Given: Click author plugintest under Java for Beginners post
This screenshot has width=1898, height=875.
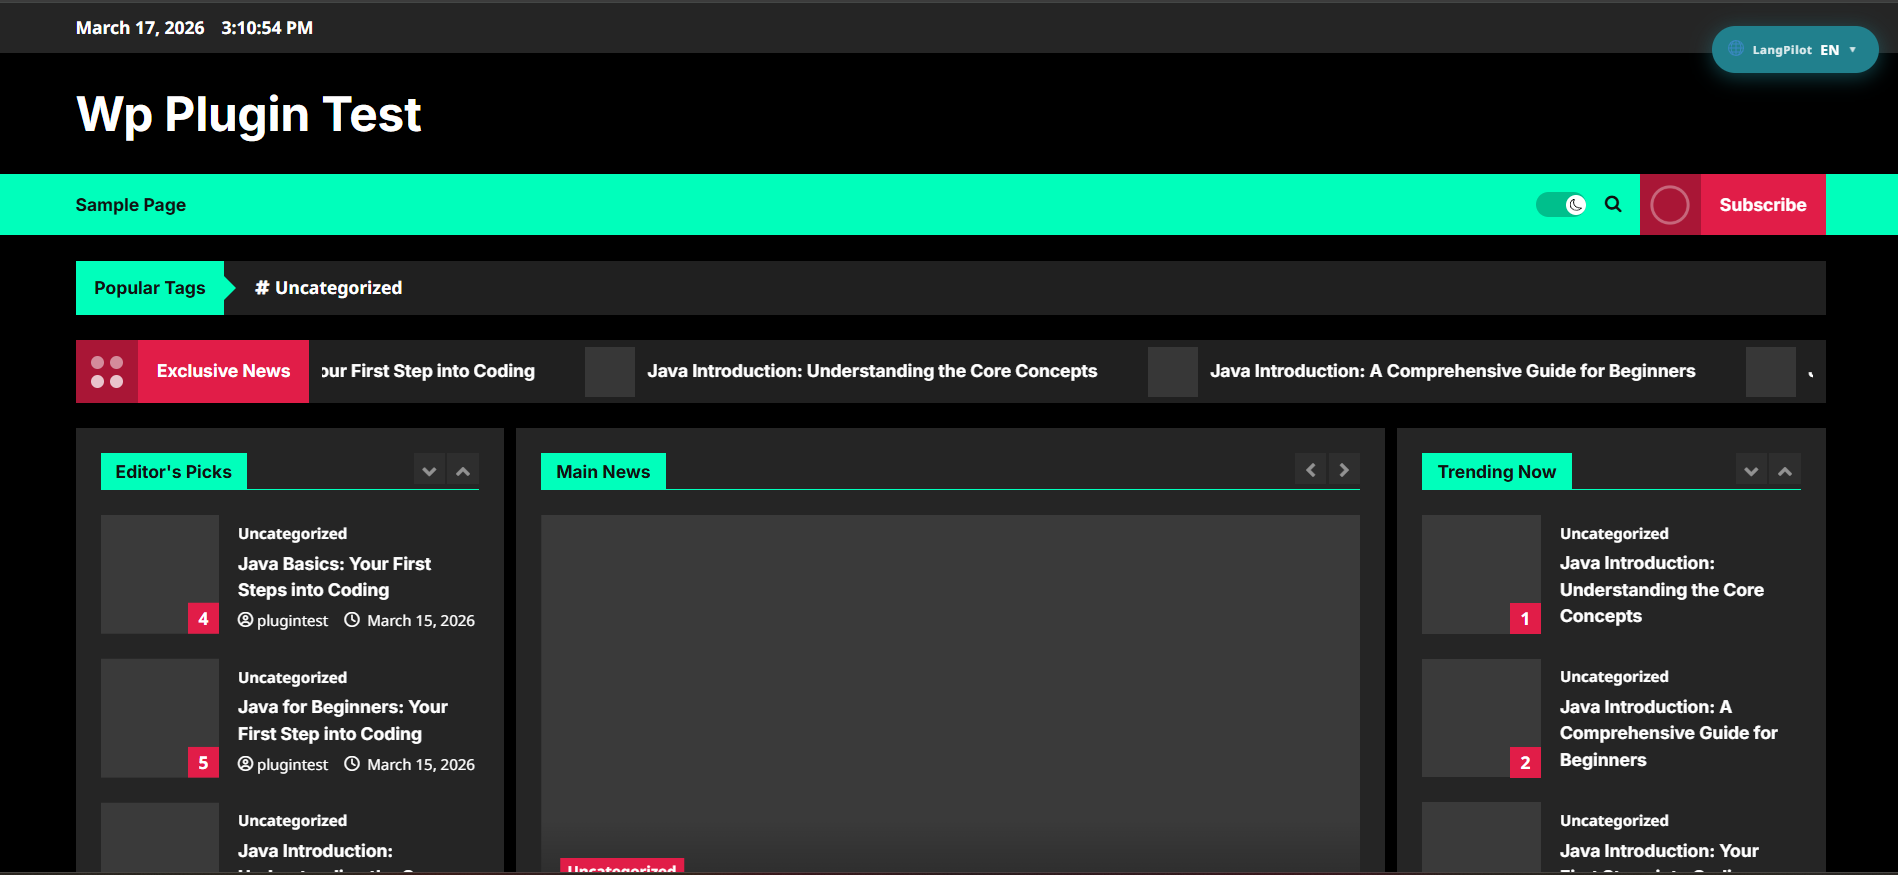Looking at the screenshot, I should point(292,765).
